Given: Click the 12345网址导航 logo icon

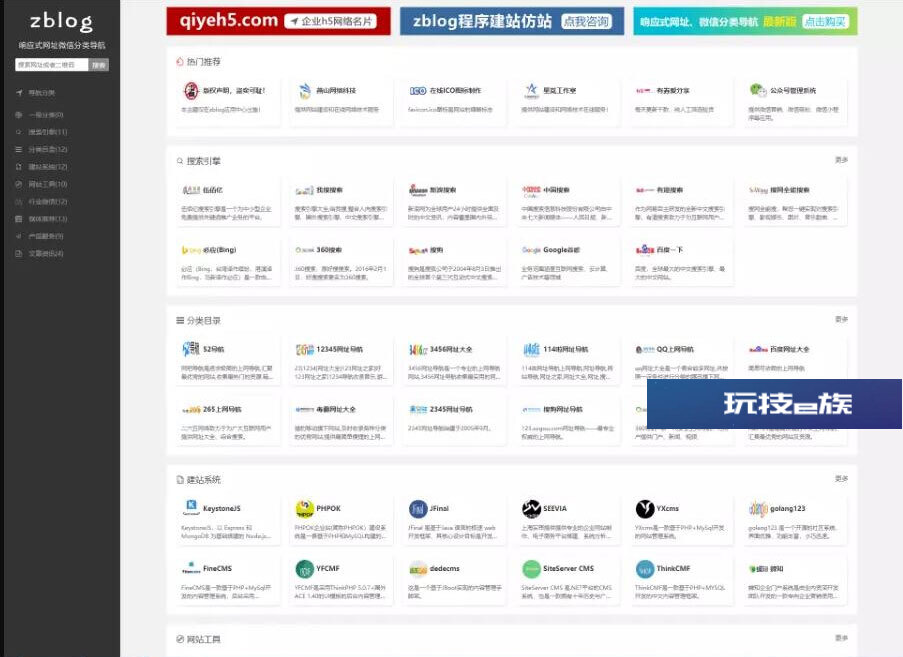Looking at the screenshot, I should click(x=305, y=350).
